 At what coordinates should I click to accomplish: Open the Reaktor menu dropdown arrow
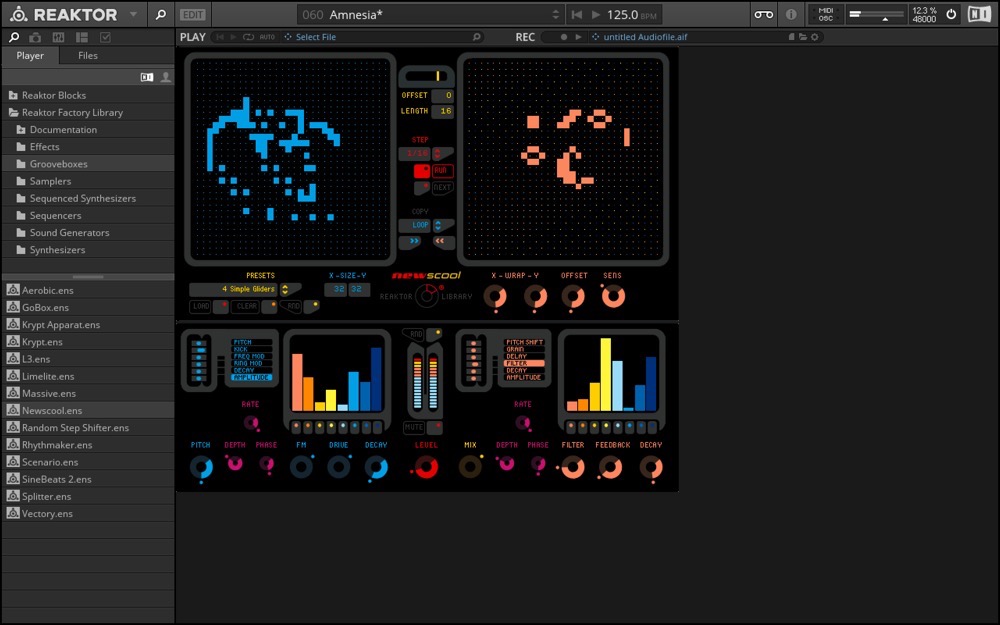point(133,14)
